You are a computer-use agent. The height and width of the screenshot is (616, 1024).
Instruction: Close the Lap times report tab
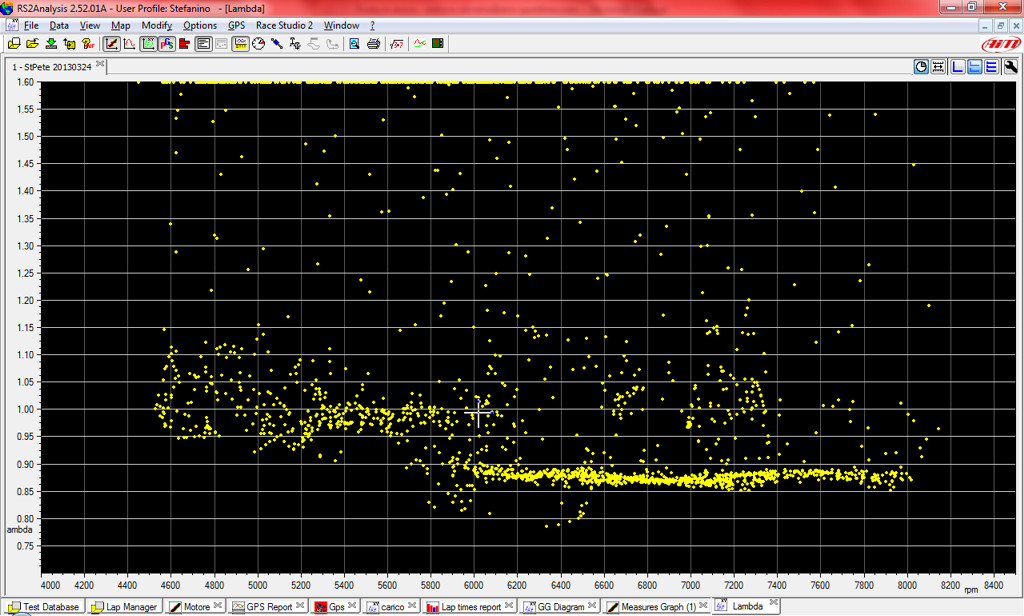pyautogui.click(x=509, y=605)
